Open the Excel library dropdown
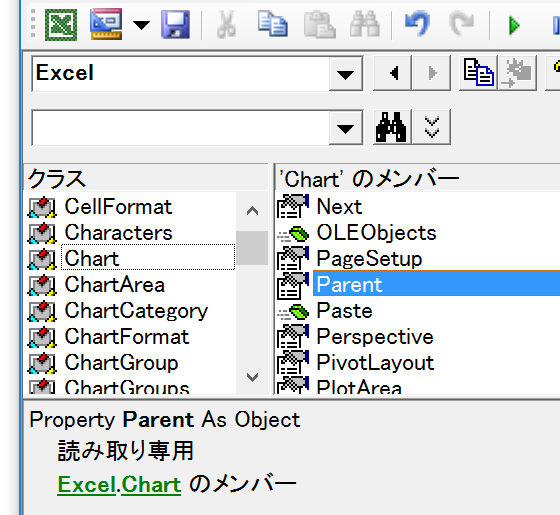Screen dimensions: 560x515 345,74
